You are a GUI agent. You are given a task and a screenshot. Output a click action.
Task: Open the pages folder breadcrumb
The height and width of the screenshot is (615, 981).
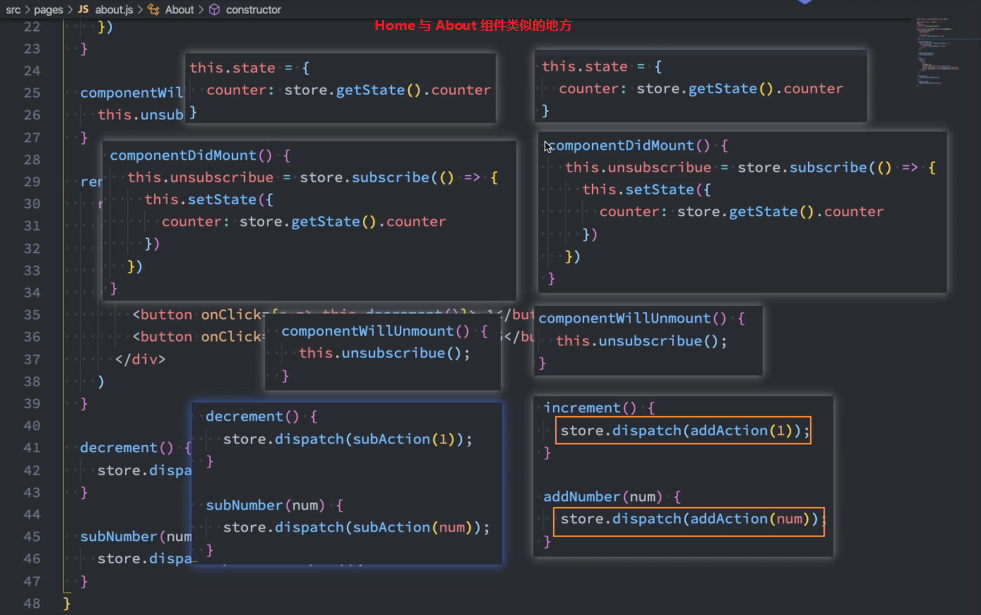point(48,9)
